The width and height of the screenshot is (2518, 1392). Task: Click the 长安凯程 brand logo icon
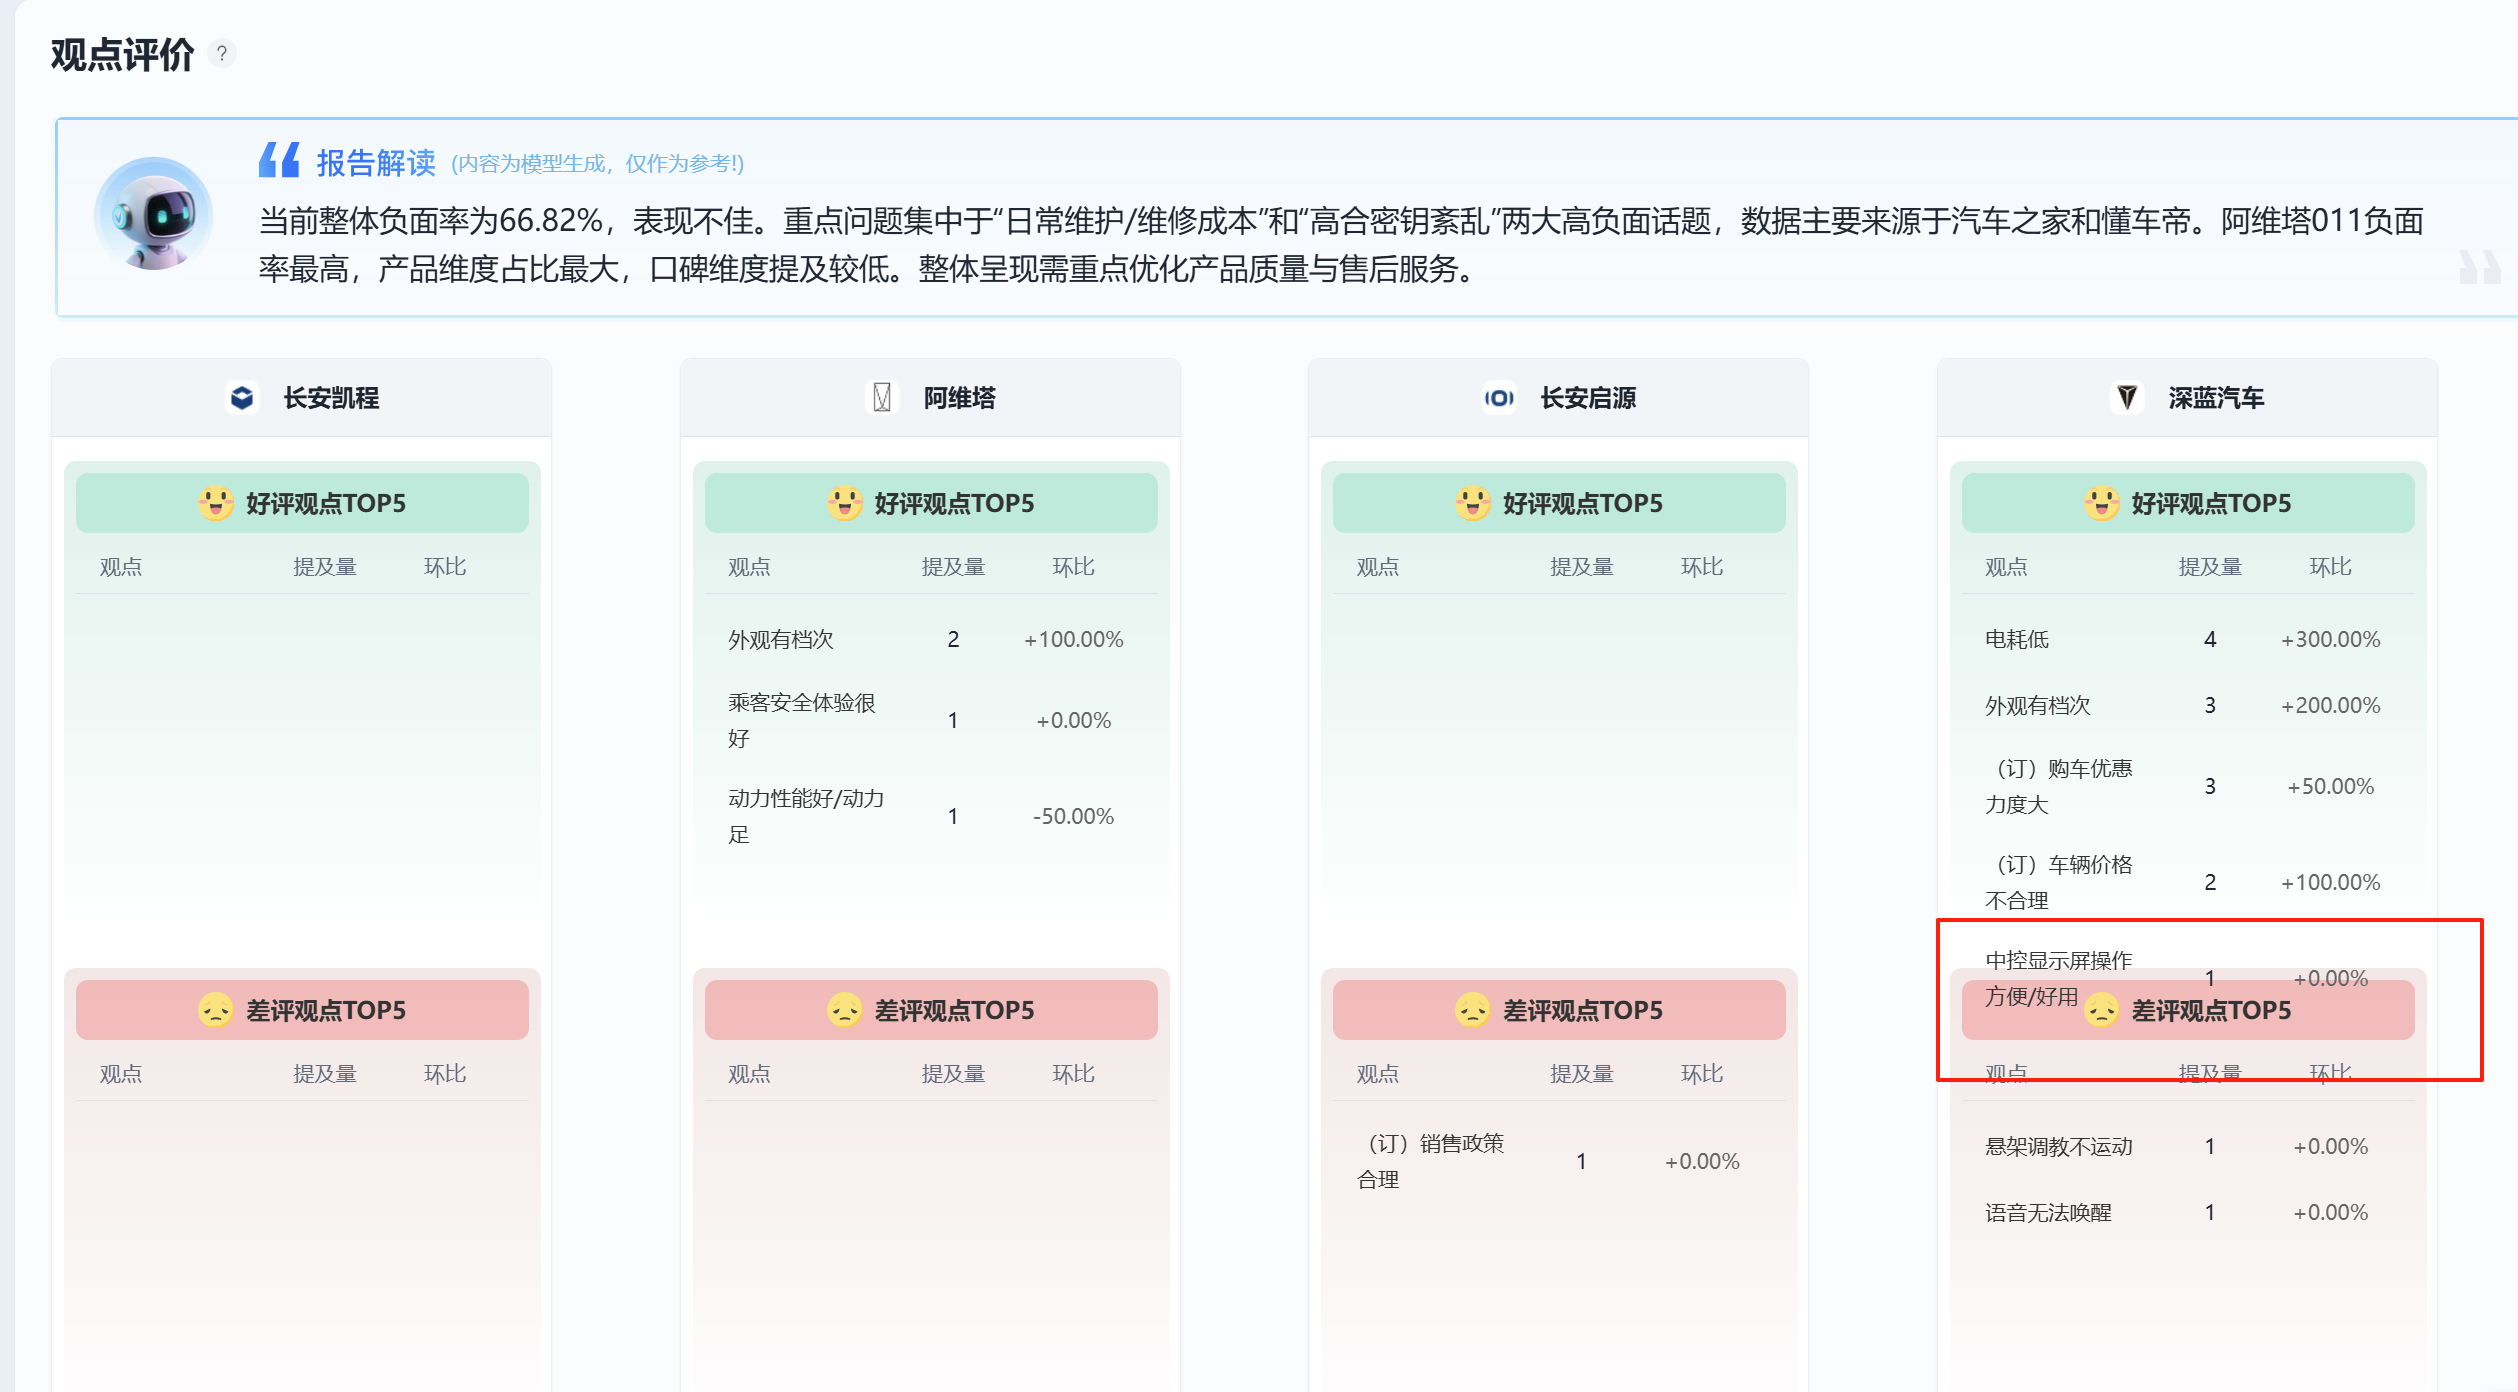click(x=242, y=398)
